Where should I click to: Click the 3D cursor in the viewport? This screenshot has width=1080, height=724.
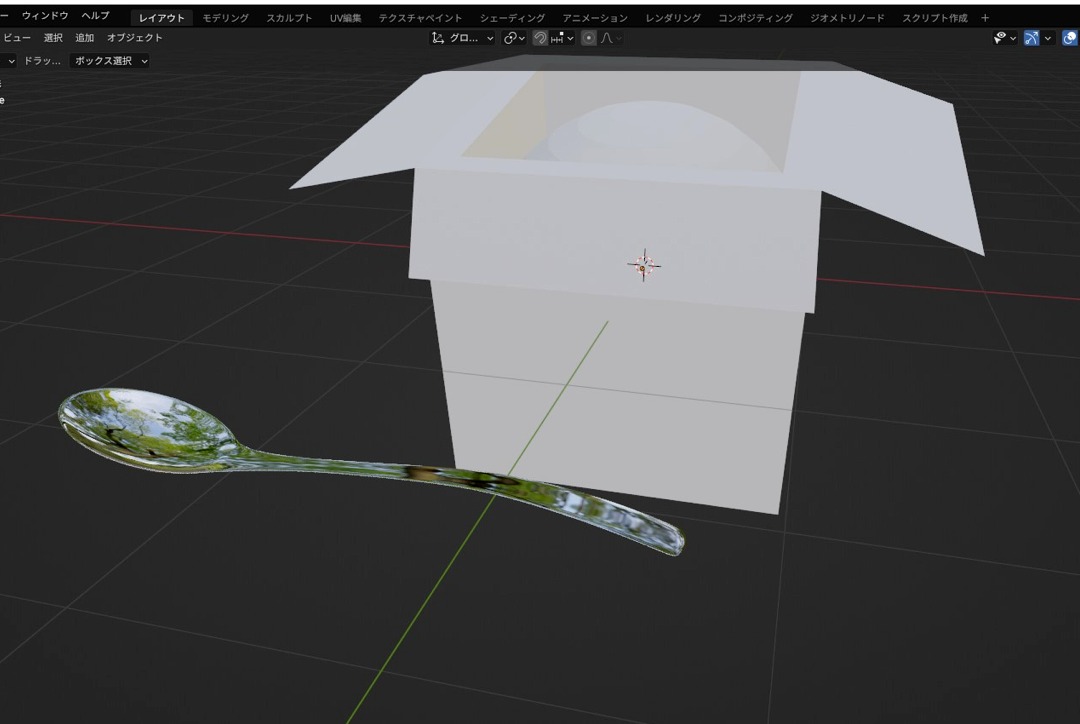point(643,265)
